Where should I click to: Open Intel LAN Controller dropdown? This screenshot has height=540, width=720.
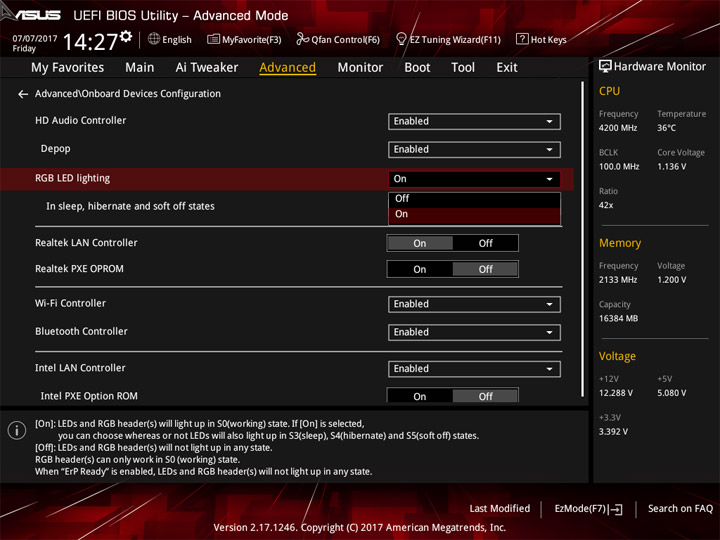pos(474,369)
